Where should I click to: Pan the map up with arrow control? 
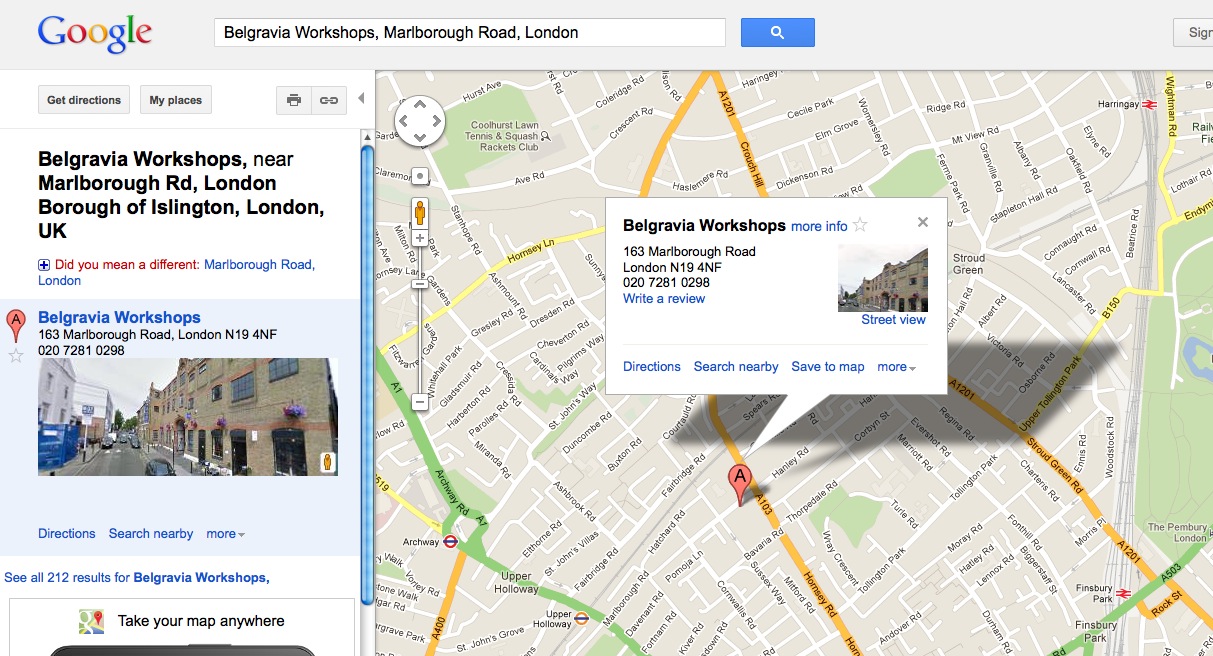[x=420, y=106]
